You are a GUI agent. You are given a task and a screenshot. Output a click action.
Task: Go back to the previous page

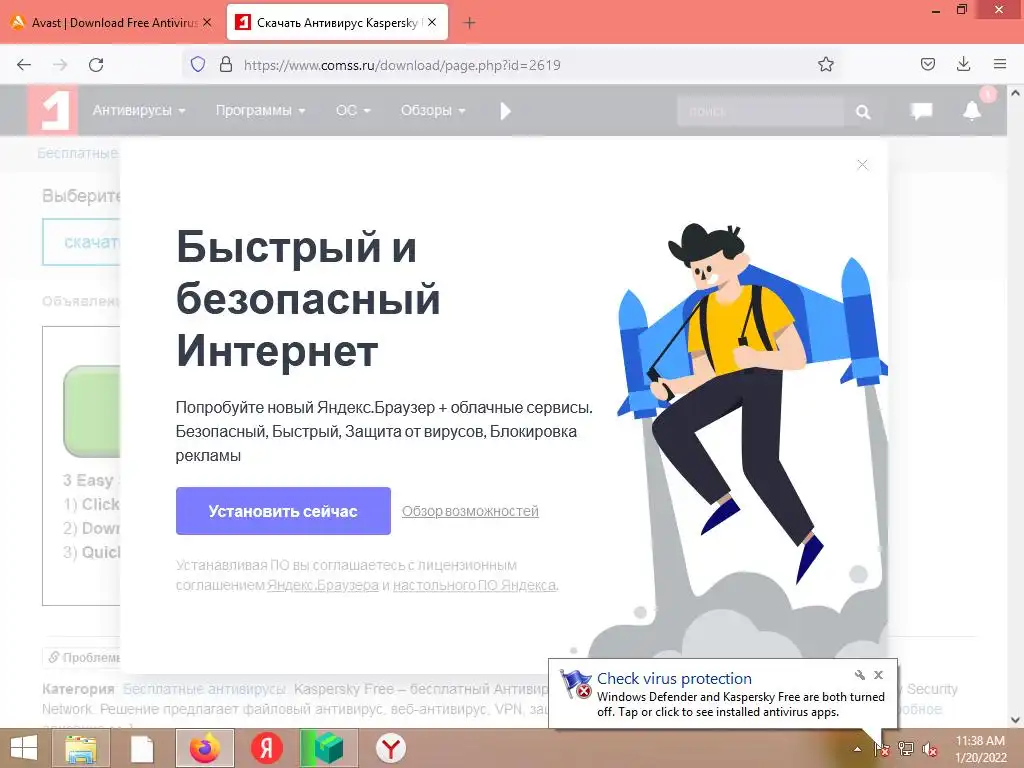point(24,65)
